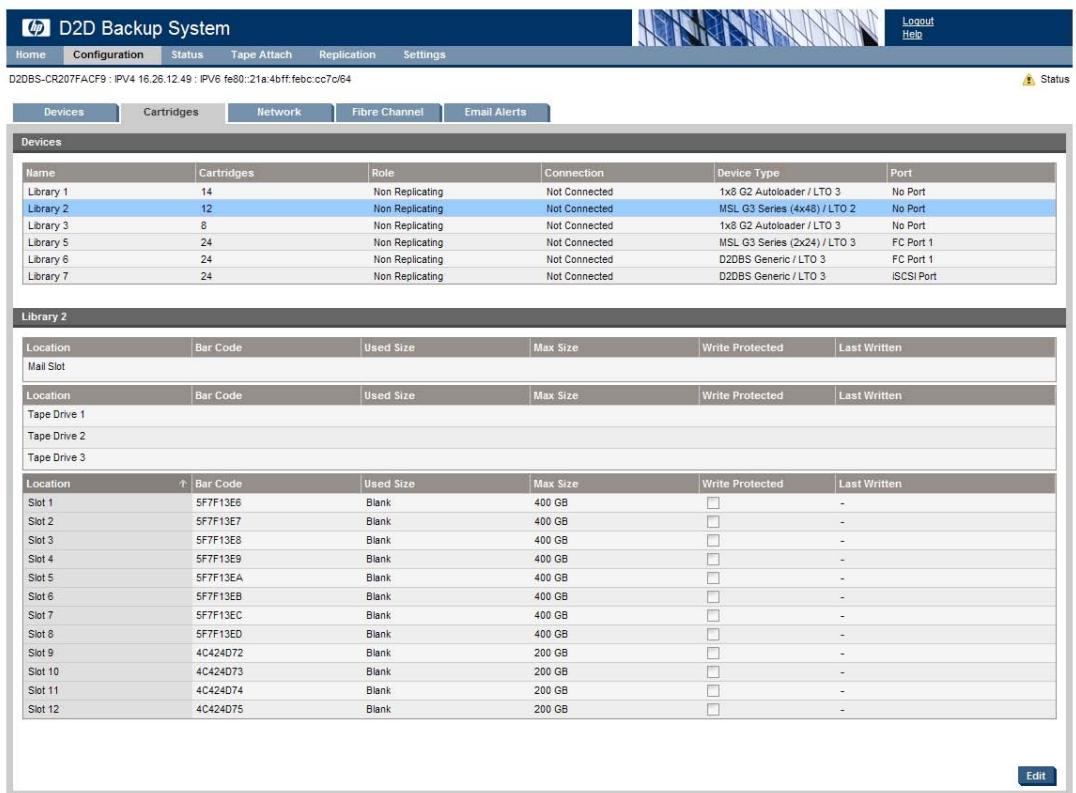Toggle Write Protected checkbox for Slot 6
The height and width of the screenshot is (793, 1076).
713,597
